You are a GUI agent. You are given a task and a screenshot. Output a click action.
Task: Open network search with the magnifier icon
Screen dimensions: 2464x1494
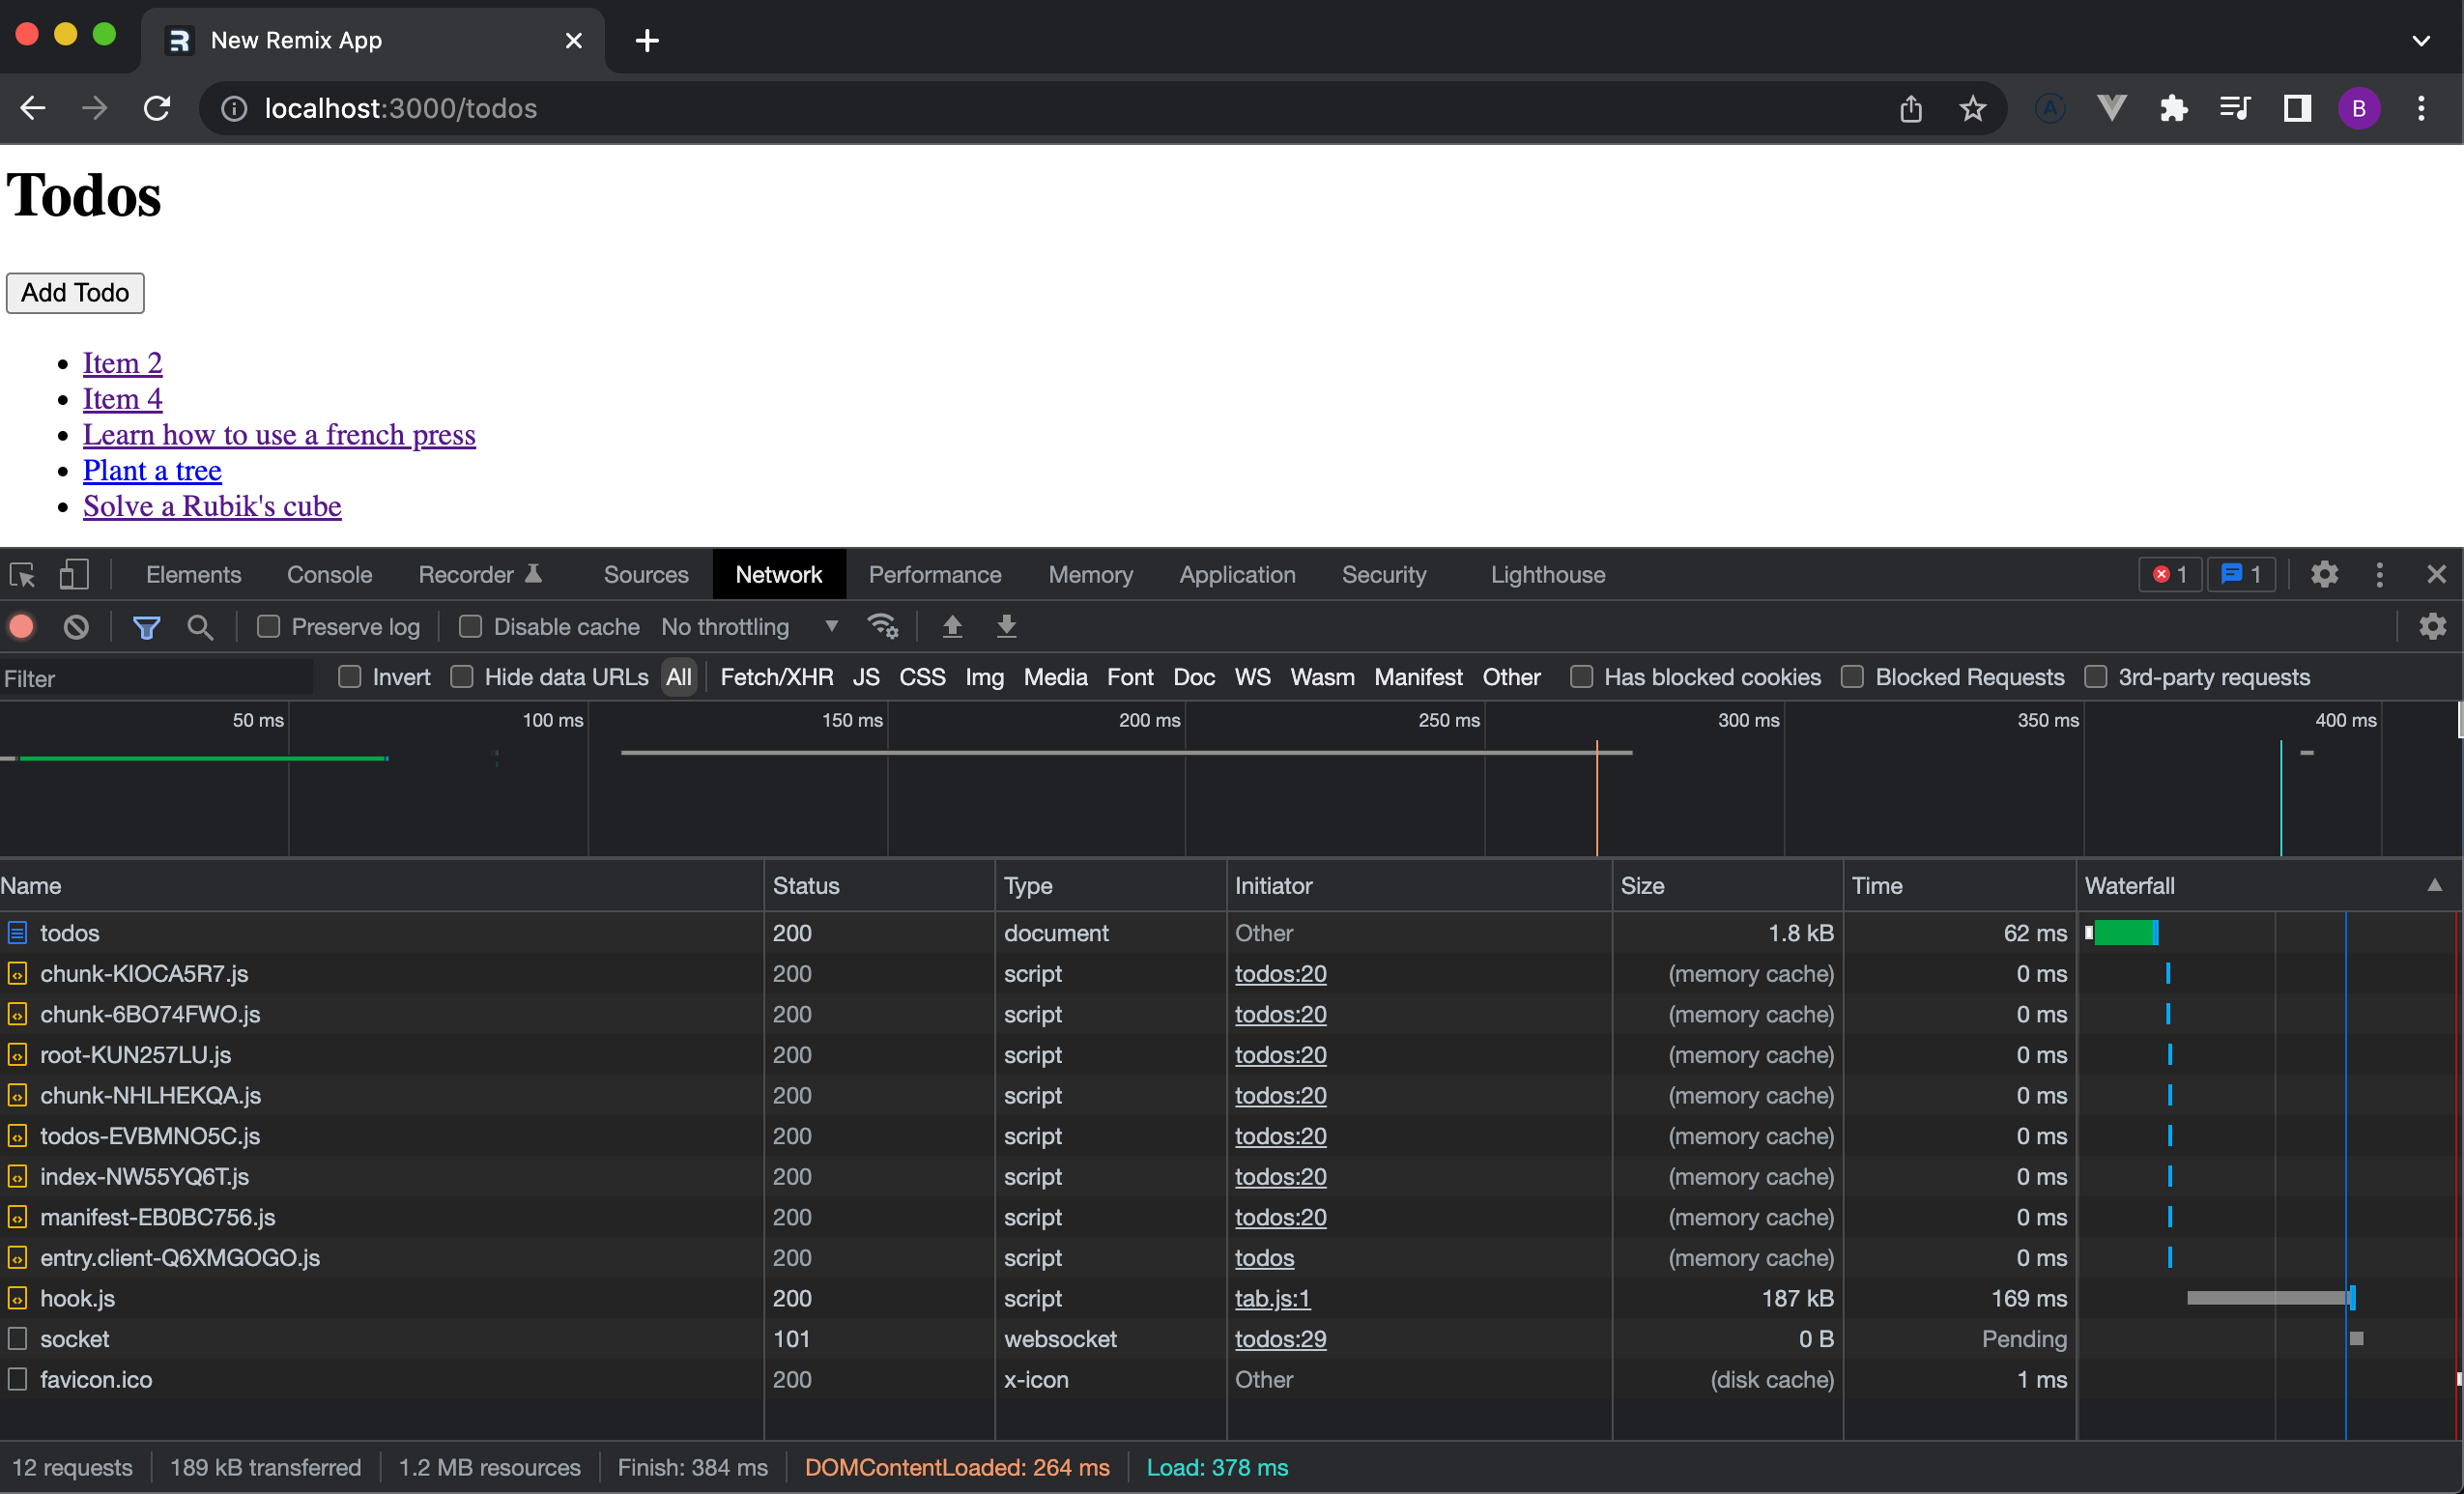(200, 627)
